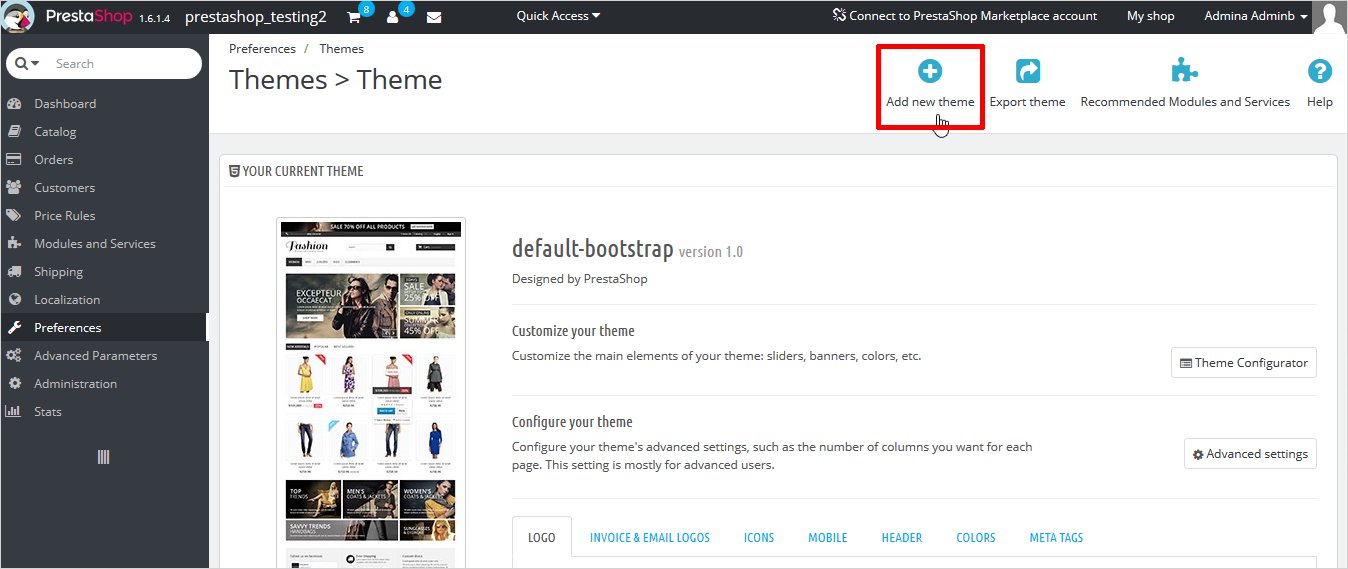
Task: Open the shopping cart orders notification icon
Action: (x=354, y=17)
